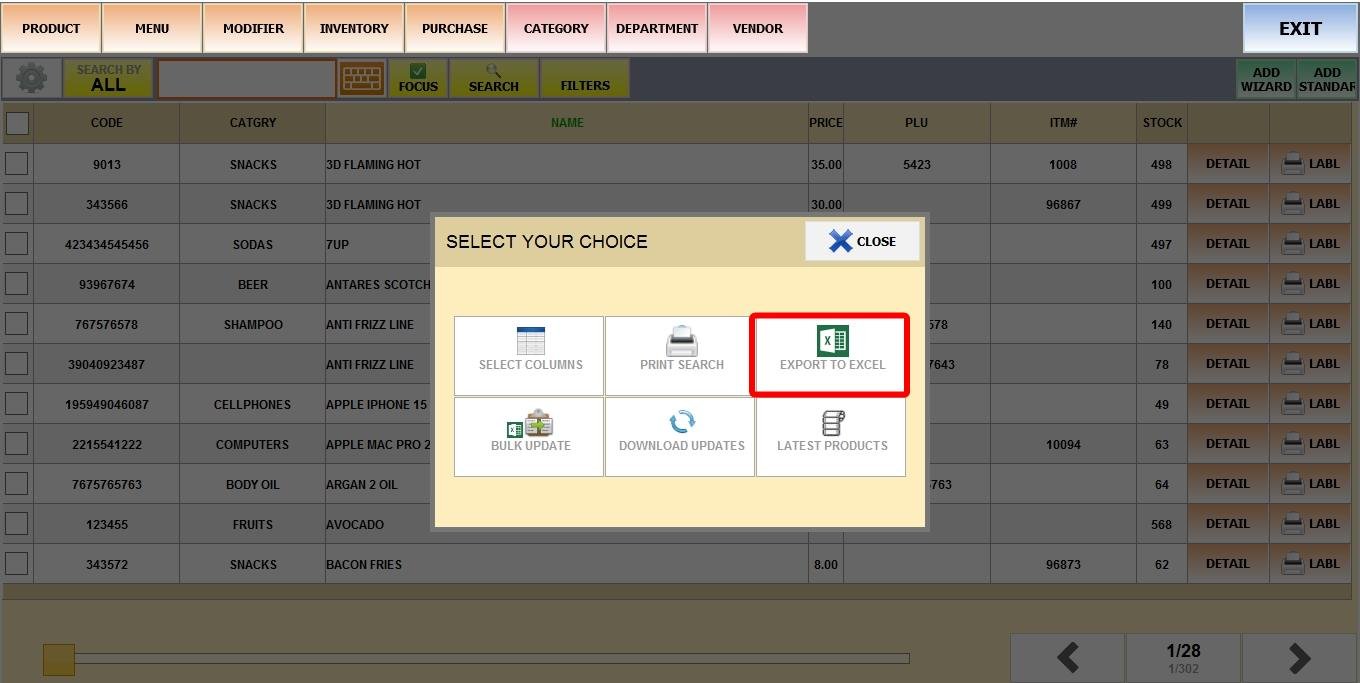1360x683 pixels.
Task: Click the Export to Excel icon
Action: tap(832, 342)
